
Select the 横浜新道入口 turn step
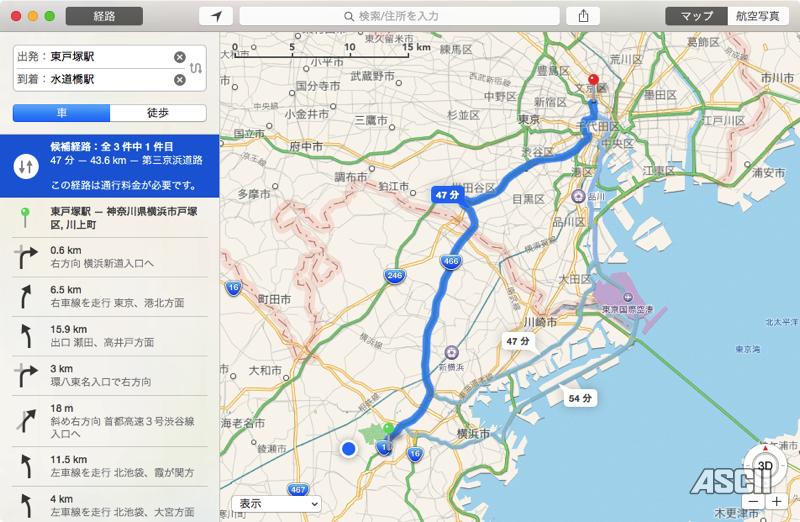tap(110, 257)
